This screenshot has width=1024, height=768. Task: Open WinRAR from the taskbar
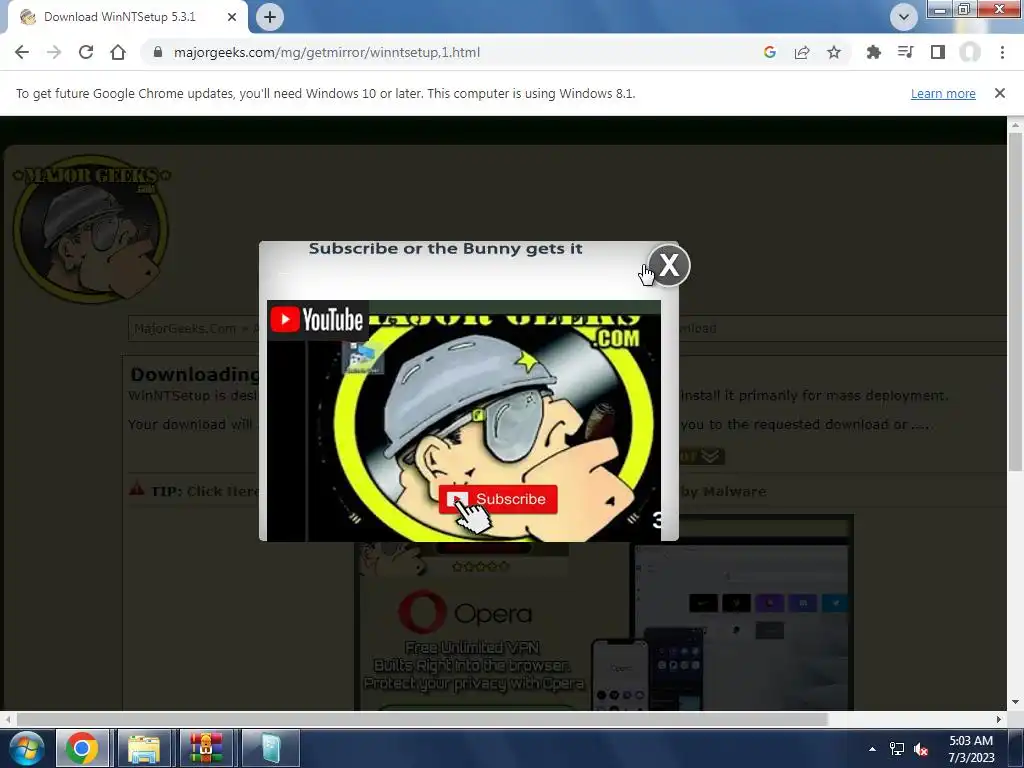(x=206, y=748)
